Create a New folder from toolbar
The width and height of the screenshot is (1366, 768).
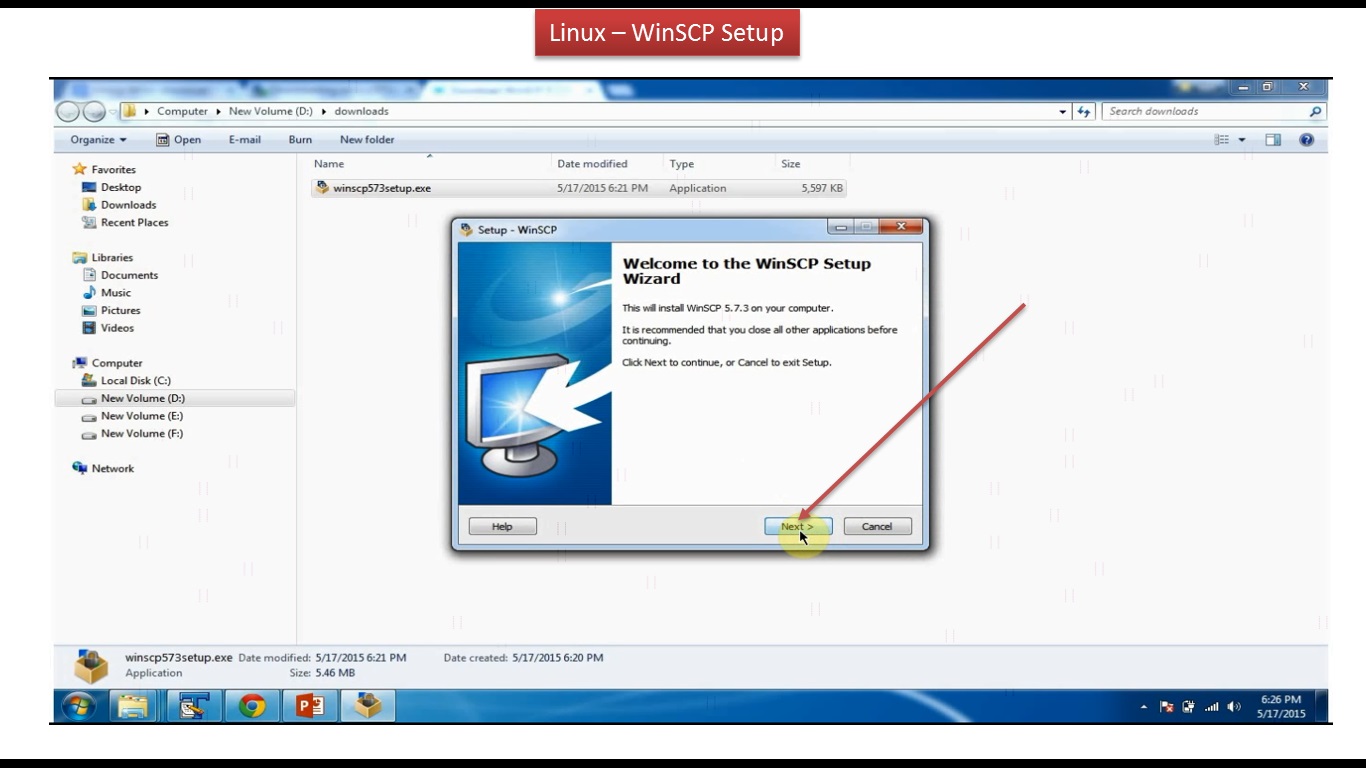(x=367, y=140)
